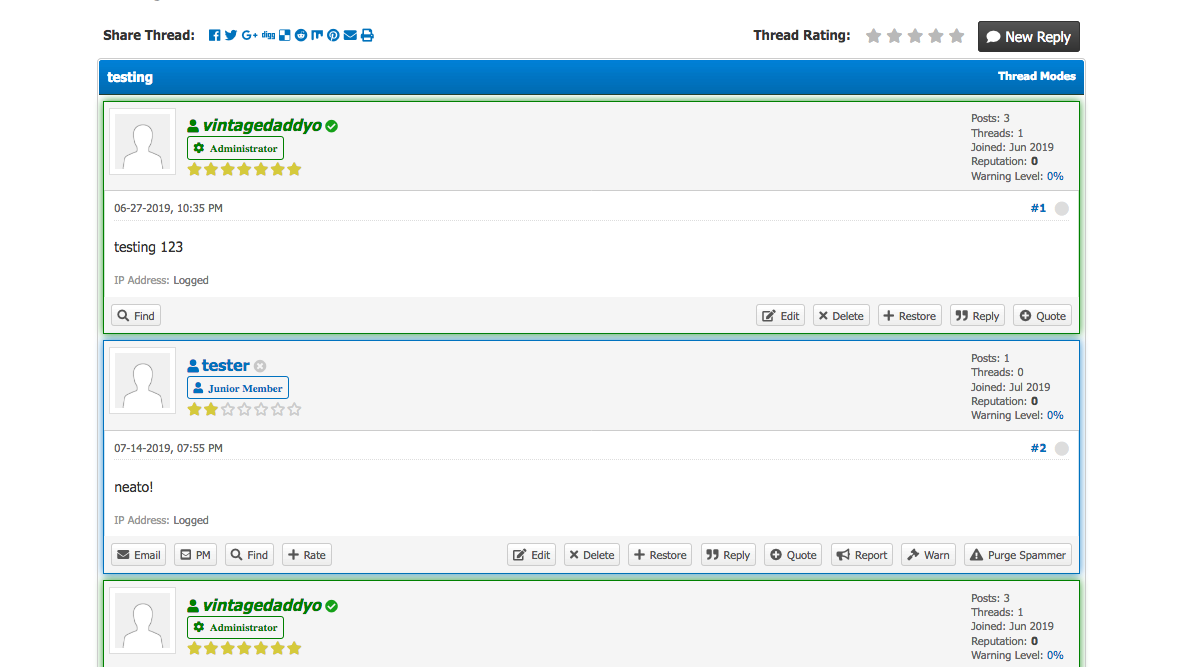Warn the user tester
Screen dimensions: 1183x667
pos(927,555)
